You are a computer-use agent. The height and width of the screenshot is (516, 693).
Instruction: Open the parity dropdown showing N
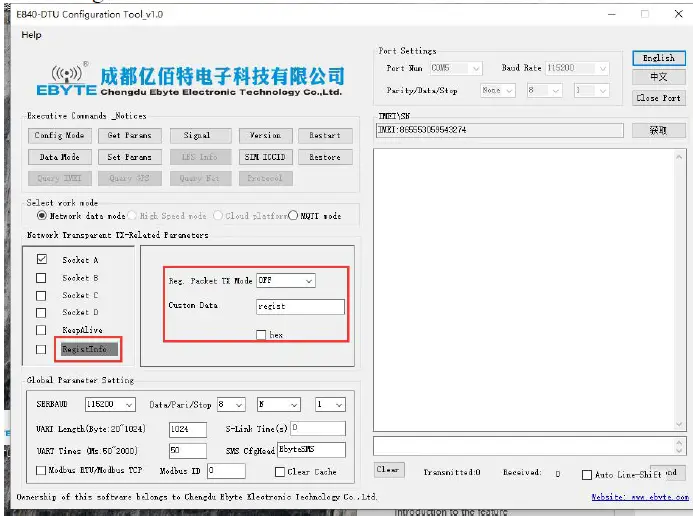279,404
